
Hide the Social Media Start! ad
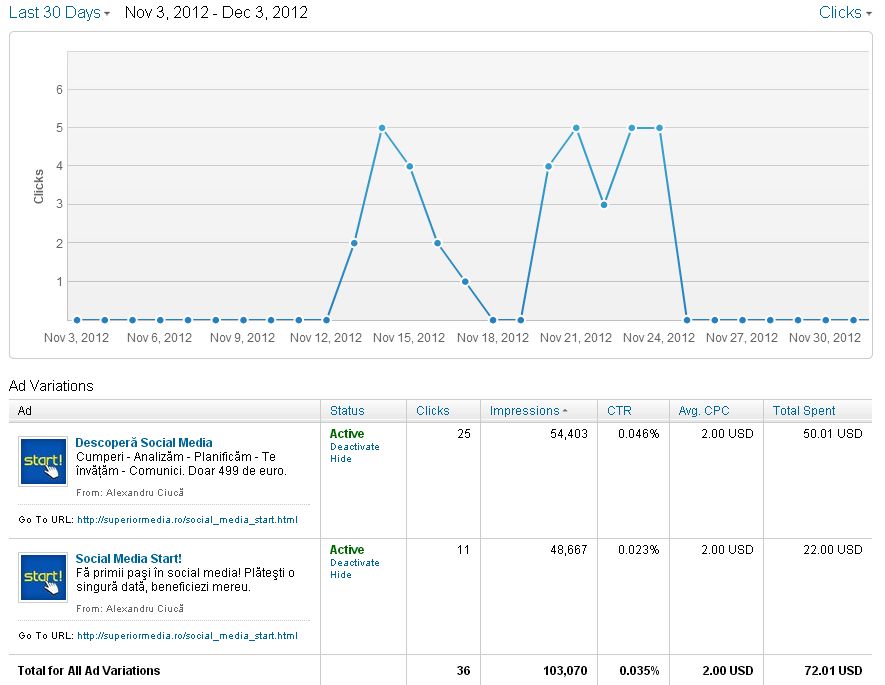click(x=341, y=575)
